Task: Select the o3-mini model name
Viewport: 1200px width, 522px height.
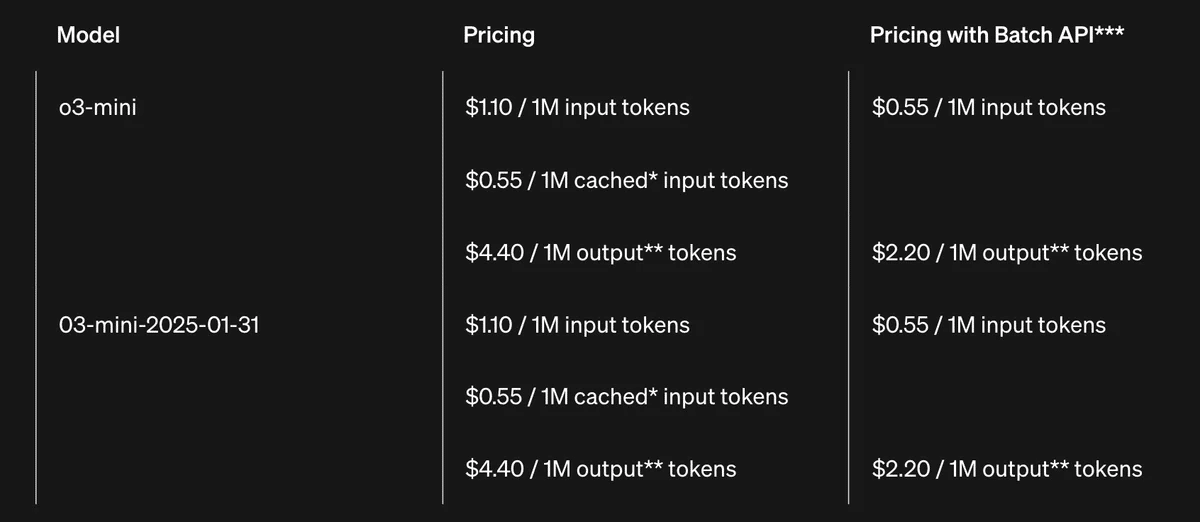Action: coord(98,107)
